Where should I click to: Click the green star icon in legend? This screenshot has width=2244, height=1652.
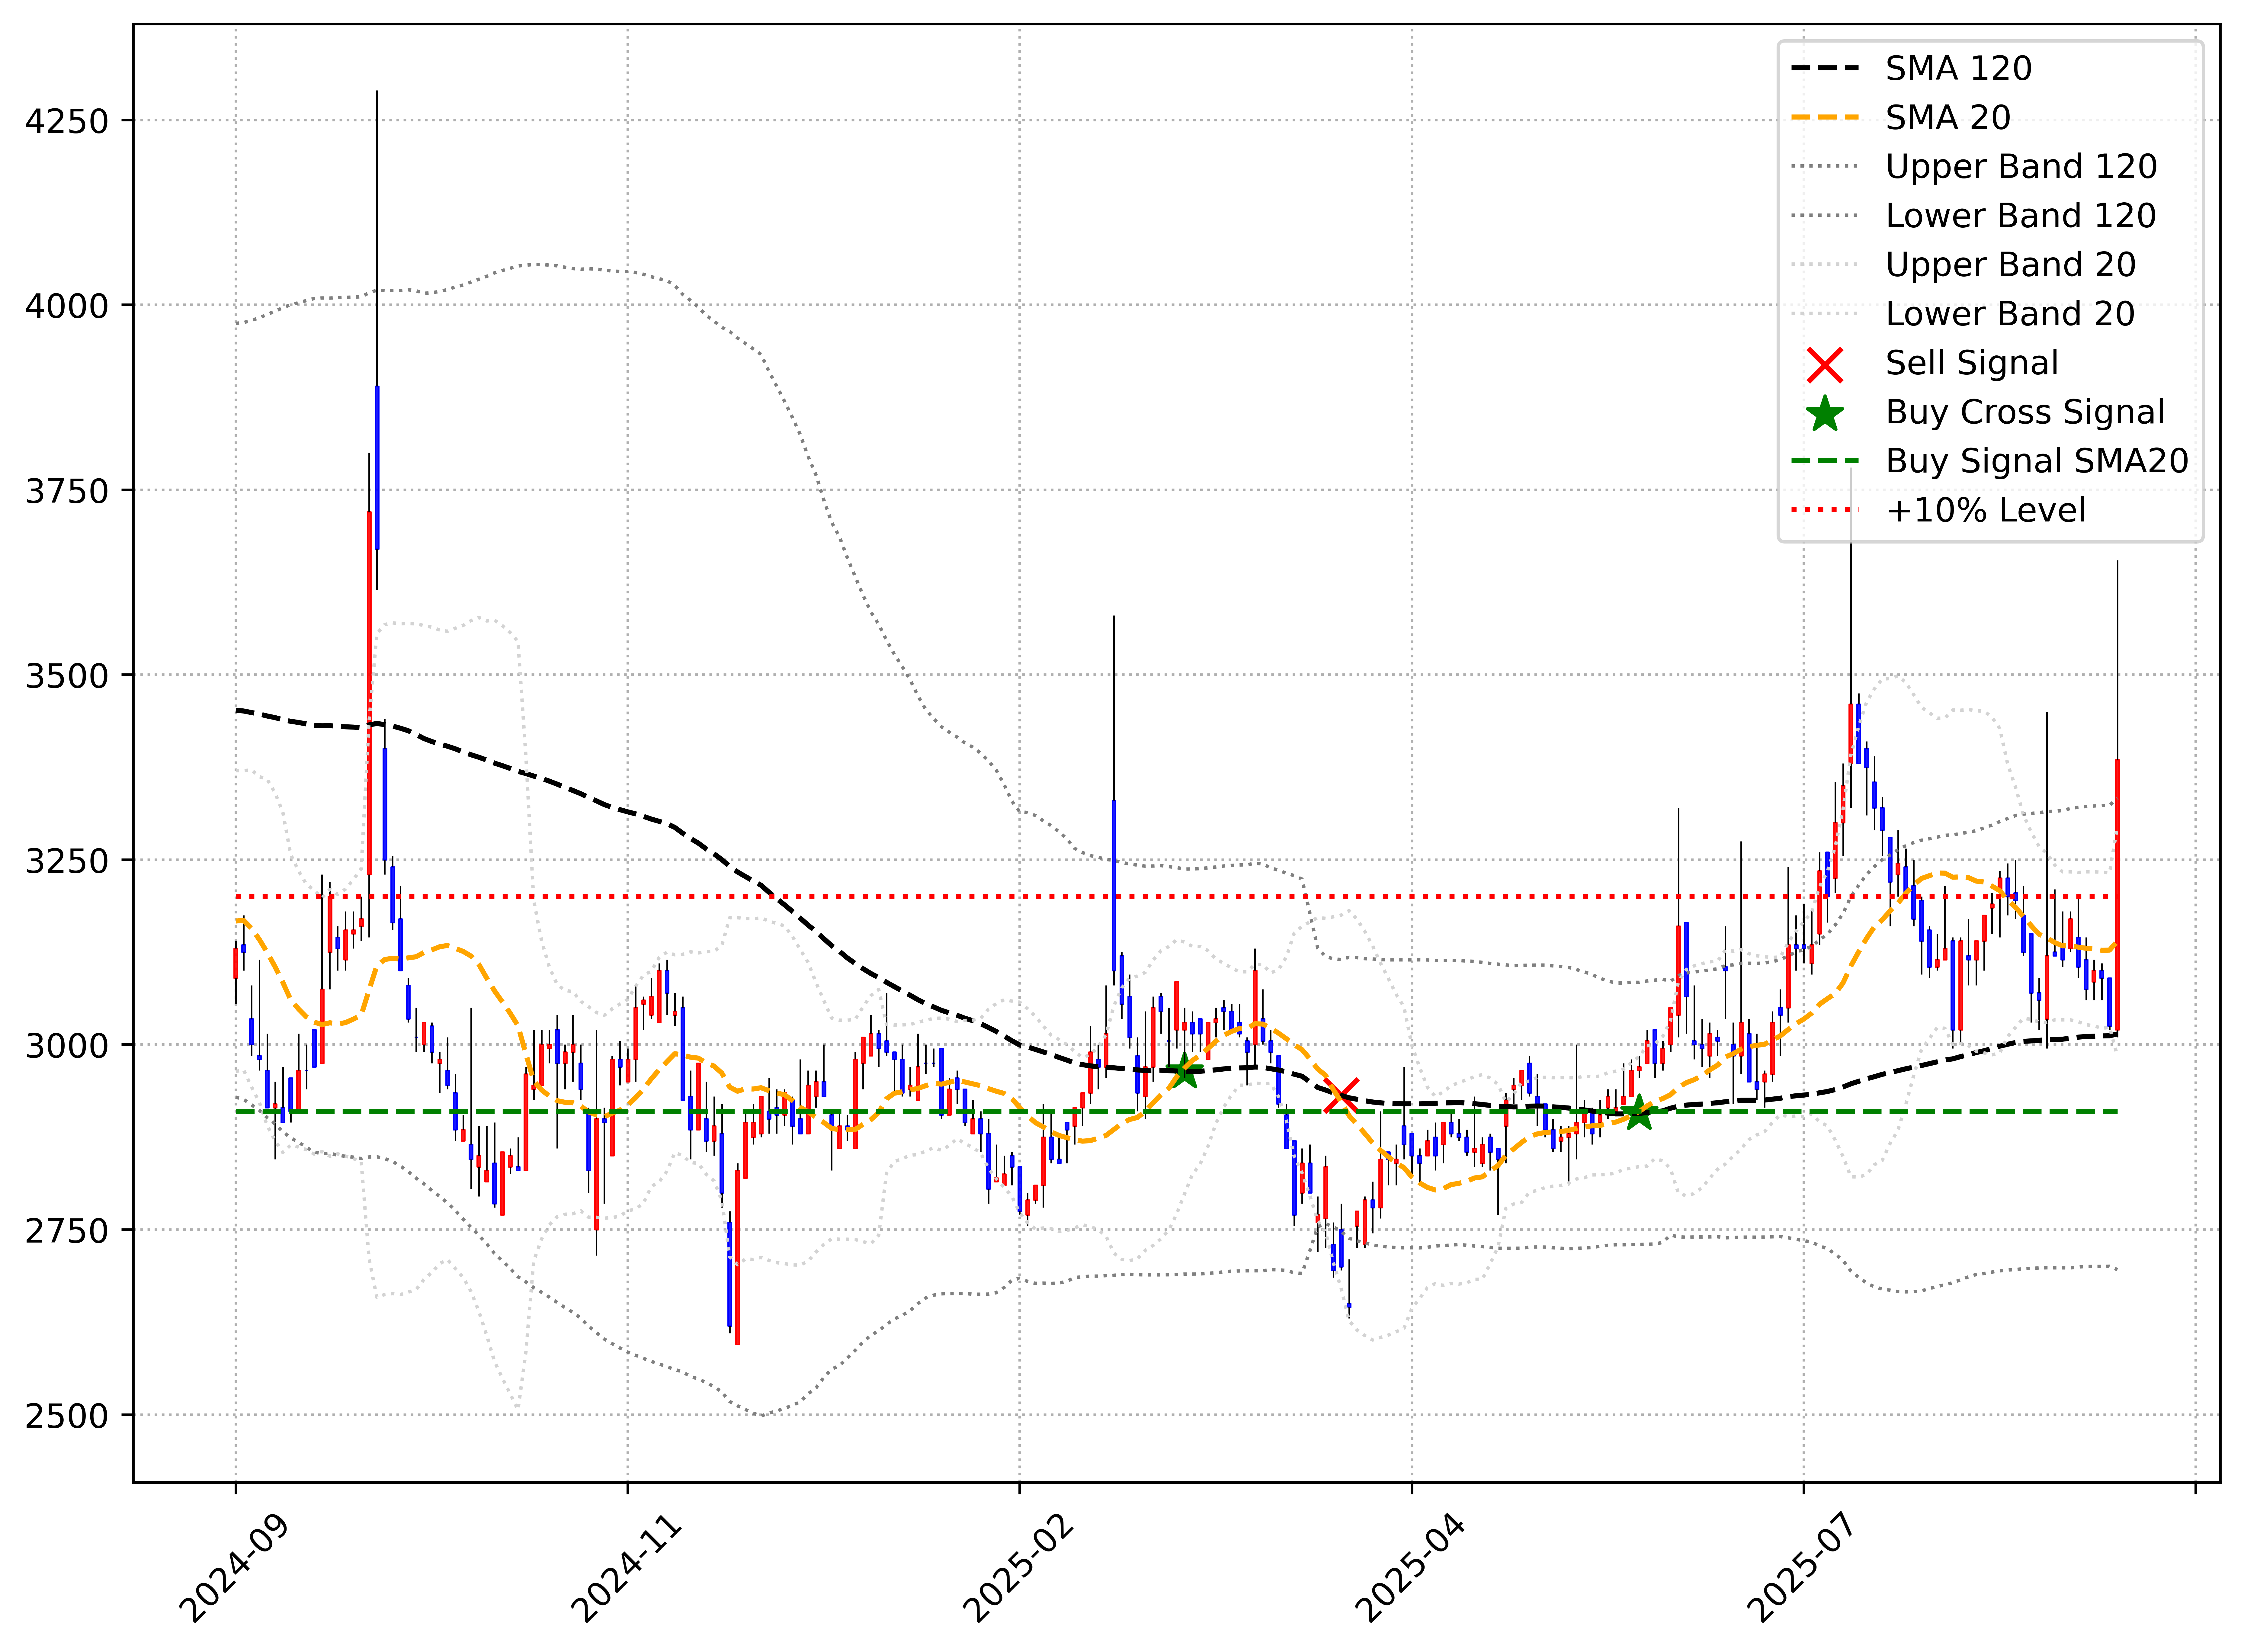(1825, 414)
